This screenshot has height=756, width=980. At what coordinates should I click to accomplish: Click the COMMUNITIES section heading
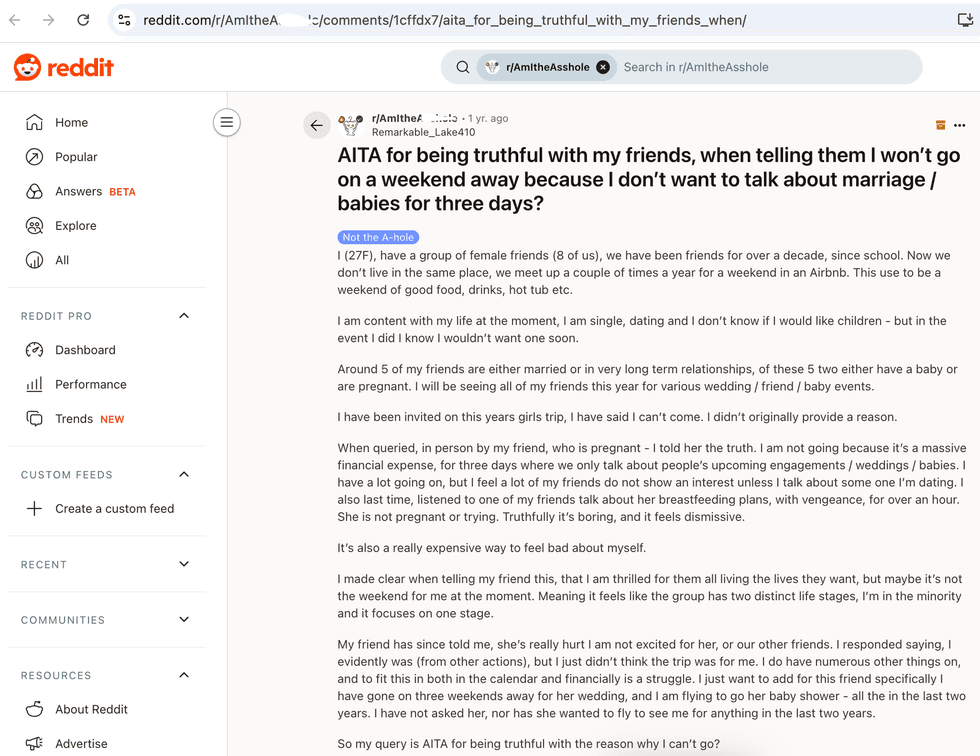click(63, 620)
